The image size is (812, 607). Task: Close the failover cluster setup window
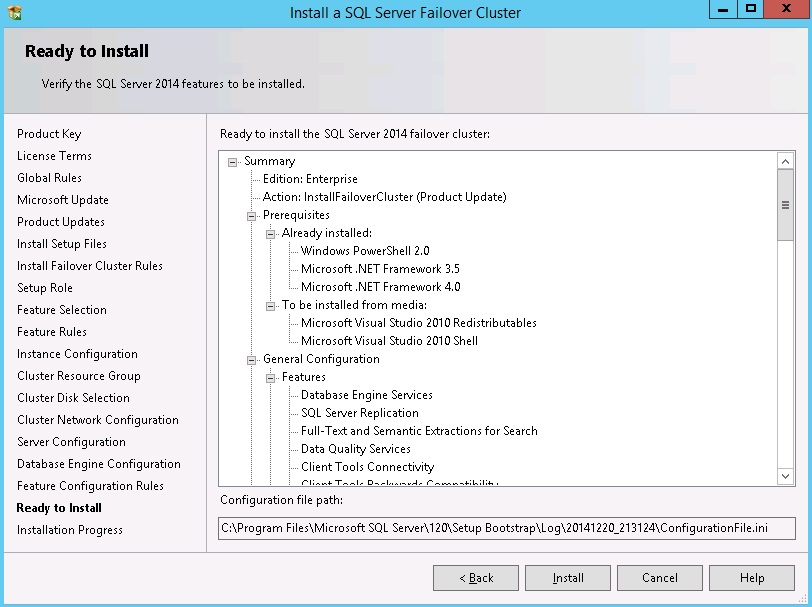pyautogui.click(x=786, y=9)
